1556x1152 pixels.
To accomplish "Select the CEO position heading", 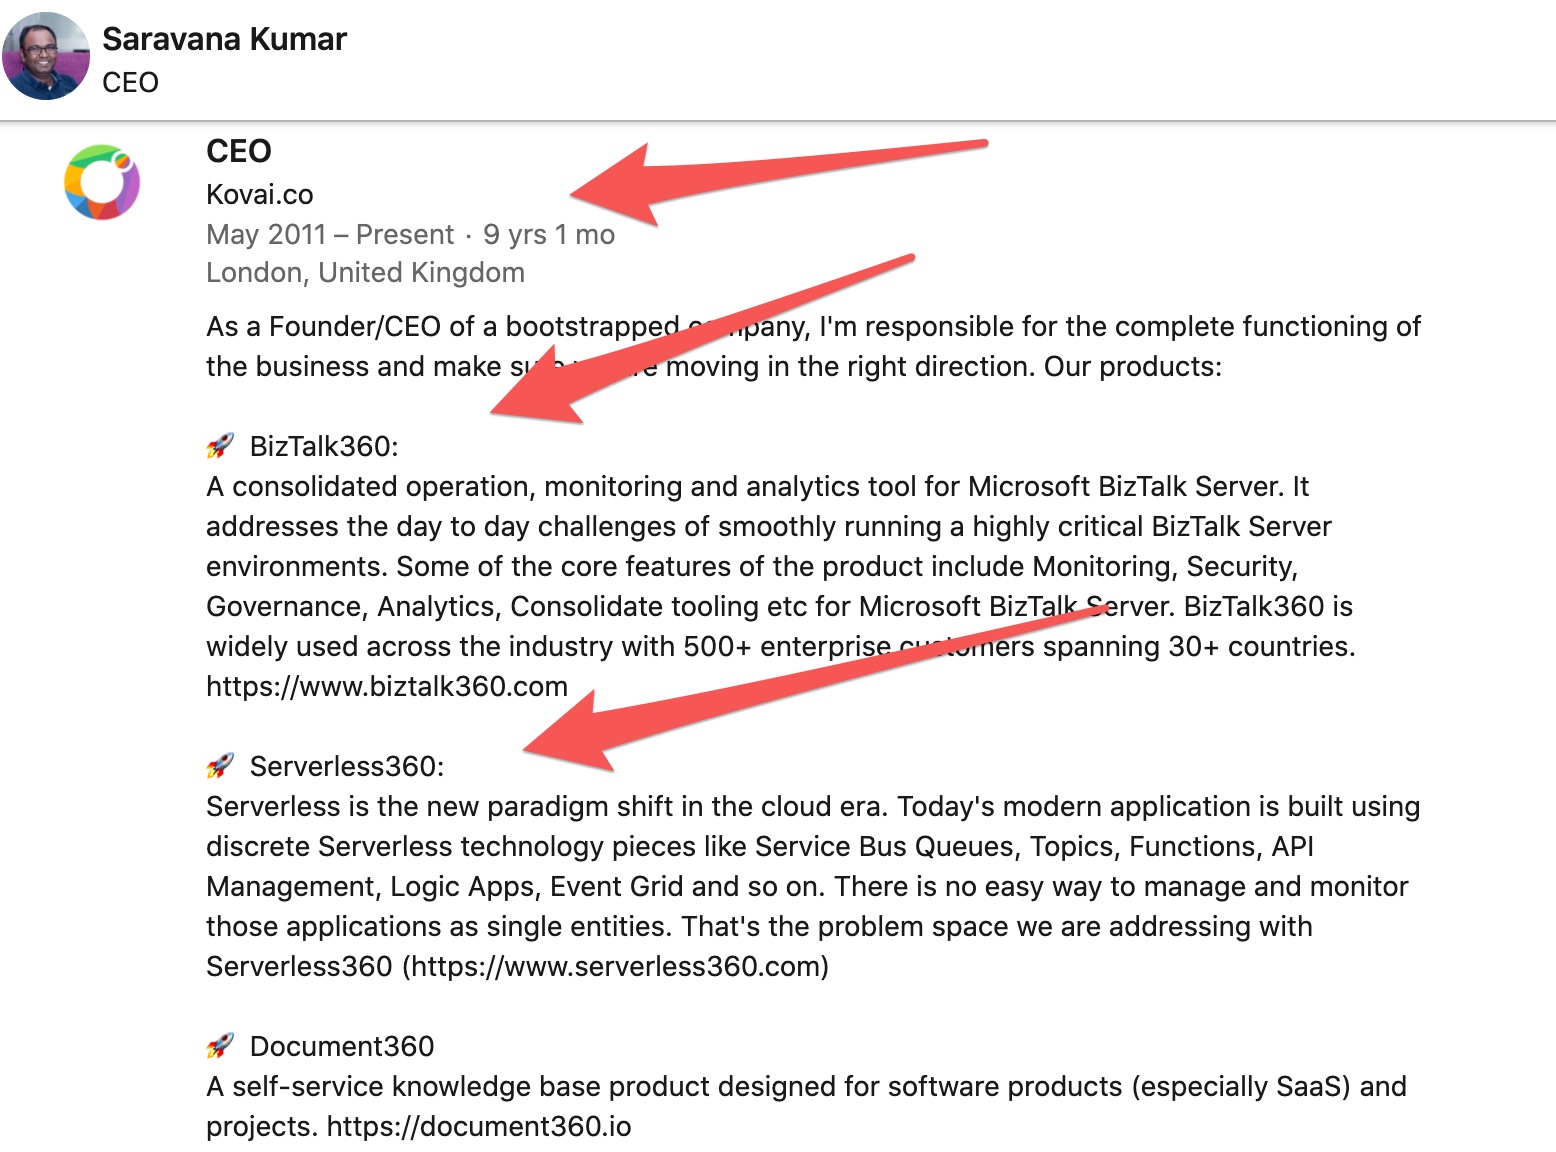I will (x=239, y=151).
